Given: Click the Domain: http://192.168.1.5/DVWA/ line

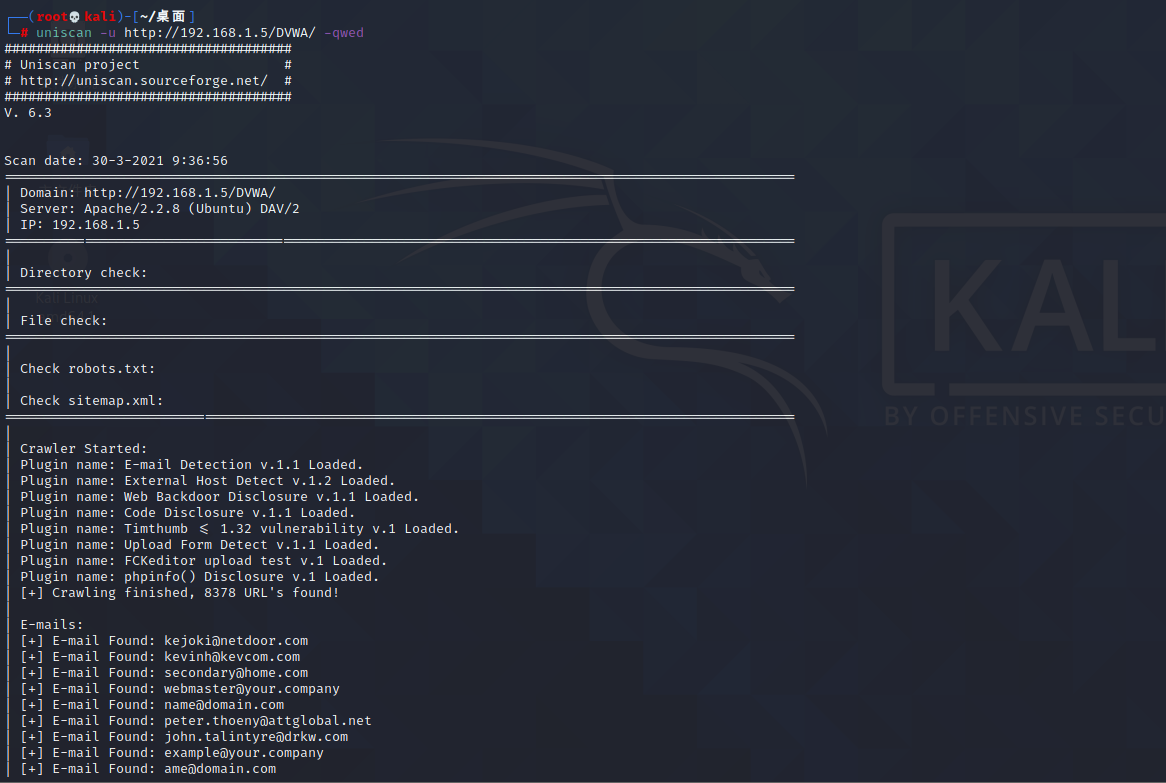Looking at the screenshot, I should point(148,193).
